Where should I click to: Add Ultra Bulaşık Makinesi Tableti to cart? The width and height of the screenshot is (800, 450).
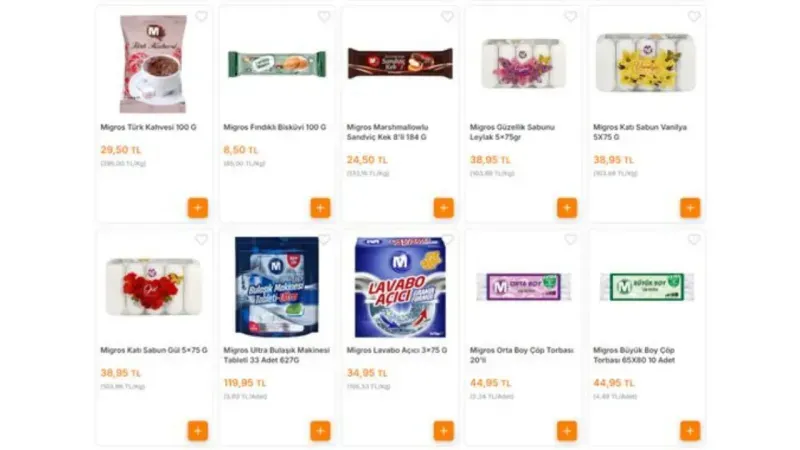(320, 431)
